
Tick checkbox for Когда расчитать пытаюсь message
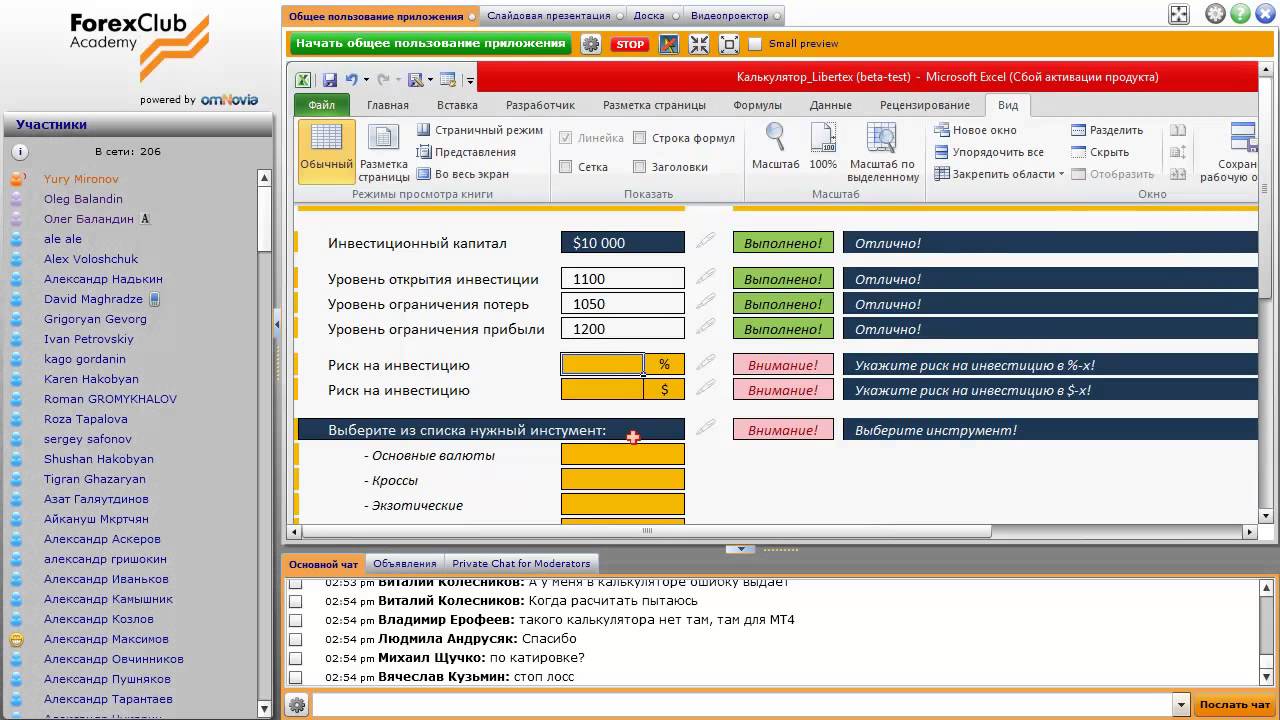295,601
